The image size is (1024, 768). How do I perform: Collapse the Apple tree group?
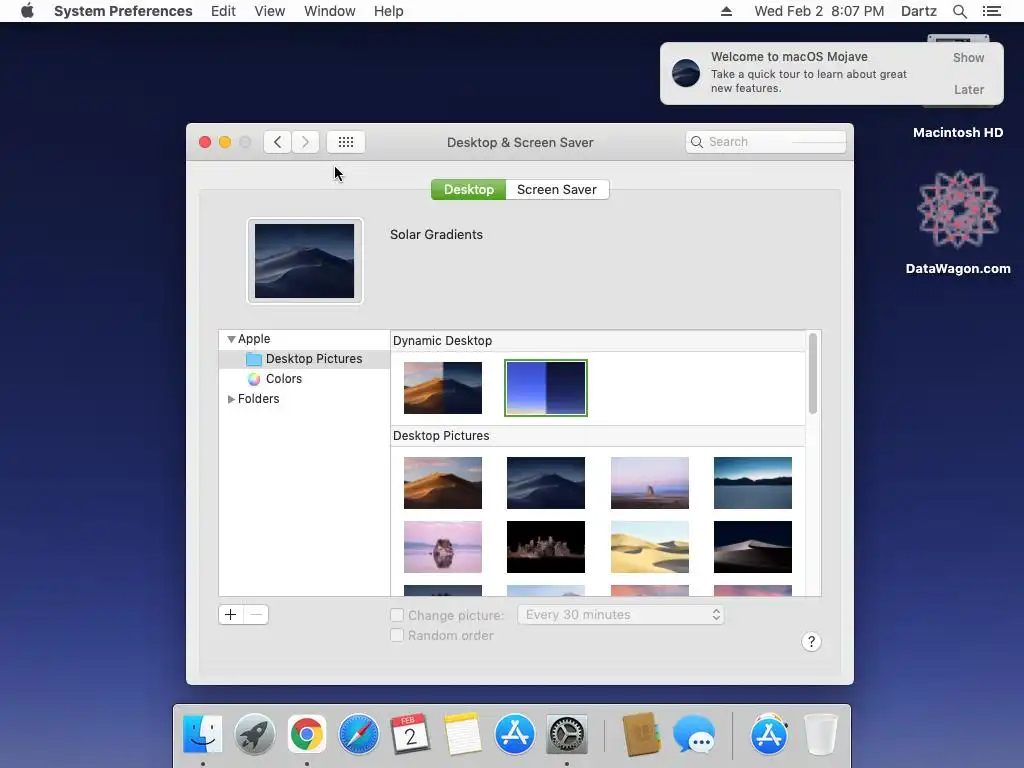click(x=231, y=339)
